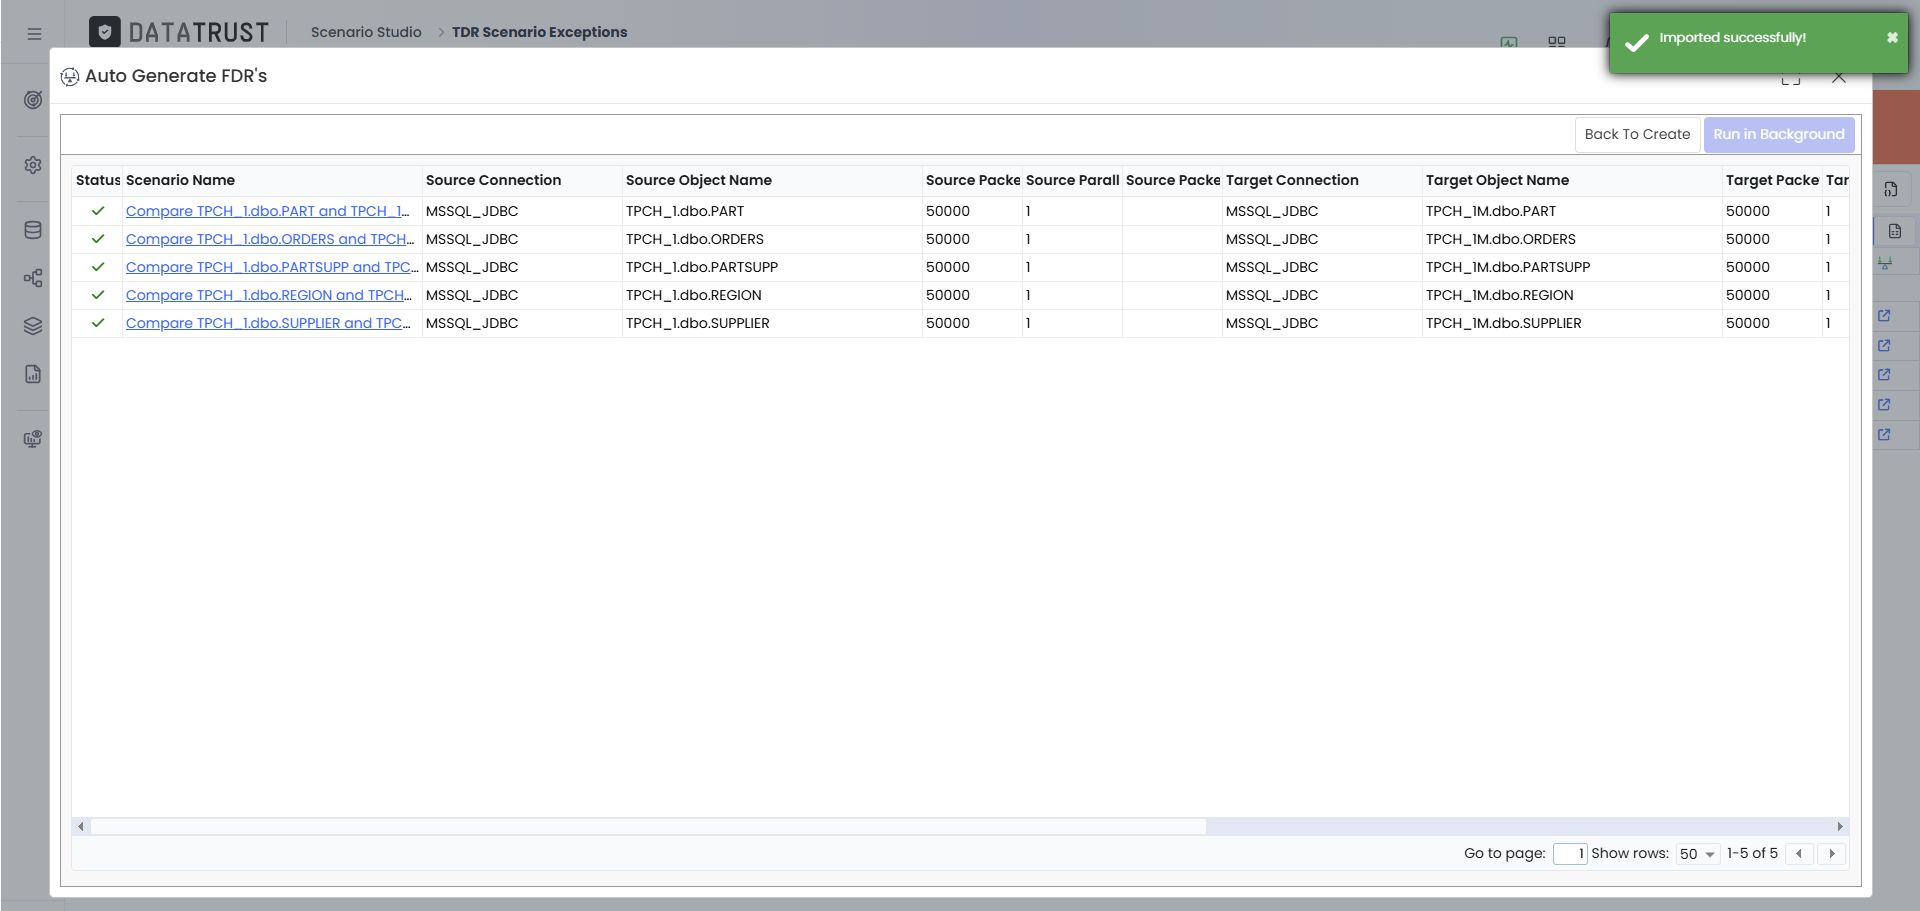Select the TPCH_1M.dbo.PART target object cell
The width and height of the screenshot is (1920, 911).
[1572, 211]
